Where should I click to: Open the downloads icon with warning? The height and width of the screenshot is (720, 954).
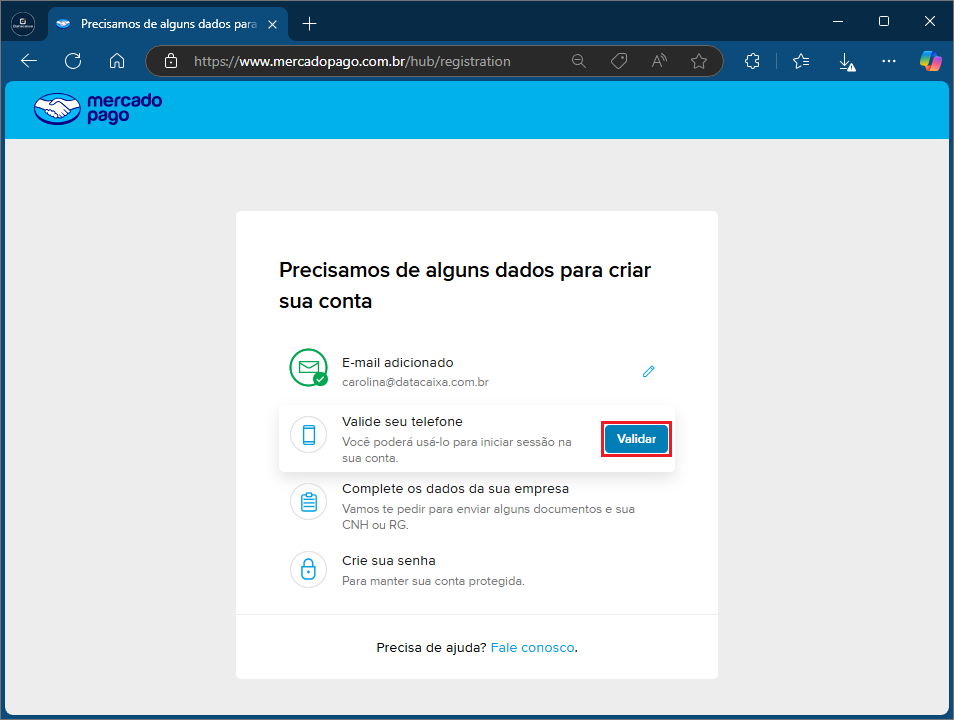(x=846, y=61)
